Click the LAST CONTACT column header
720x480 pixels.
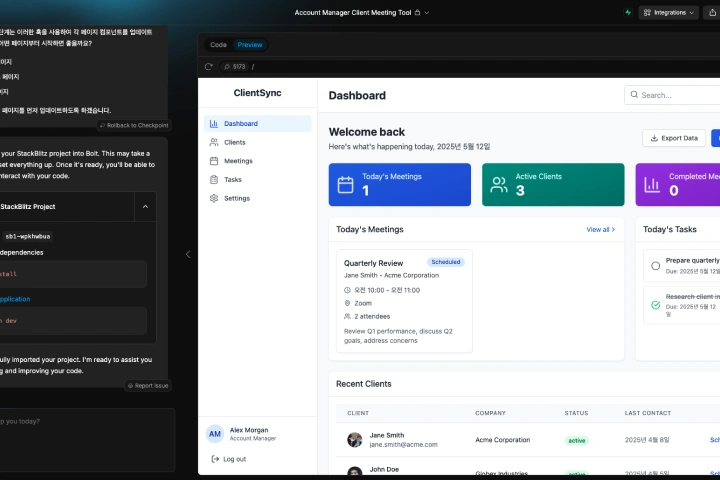click(647, 413)
